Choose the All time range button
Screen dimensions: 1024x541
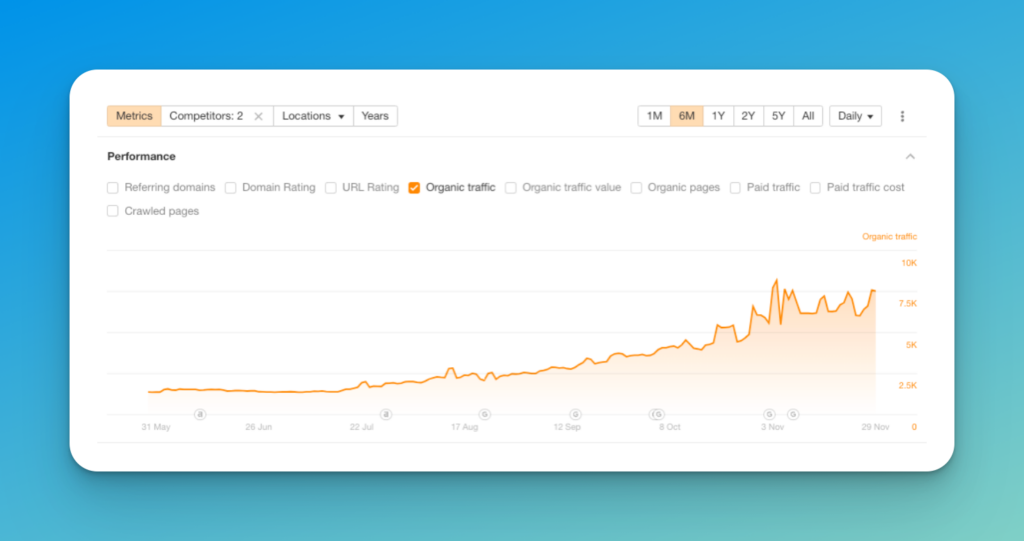click(x=808, y=116)
